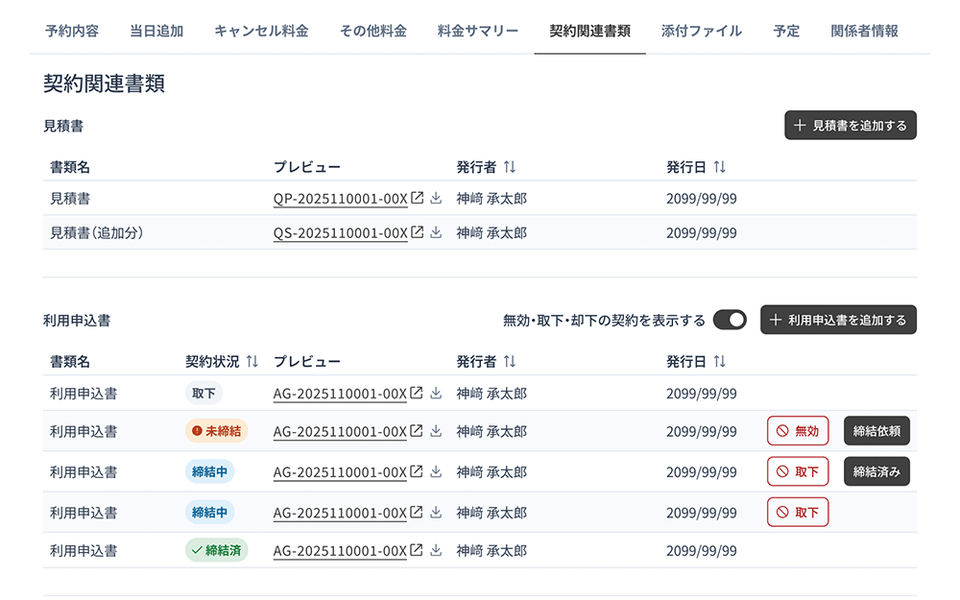The height and width of the screenshot is (600, 960).
Task: Click 締結中 badge in row with 締結済み button
Action: coord(209,471)
